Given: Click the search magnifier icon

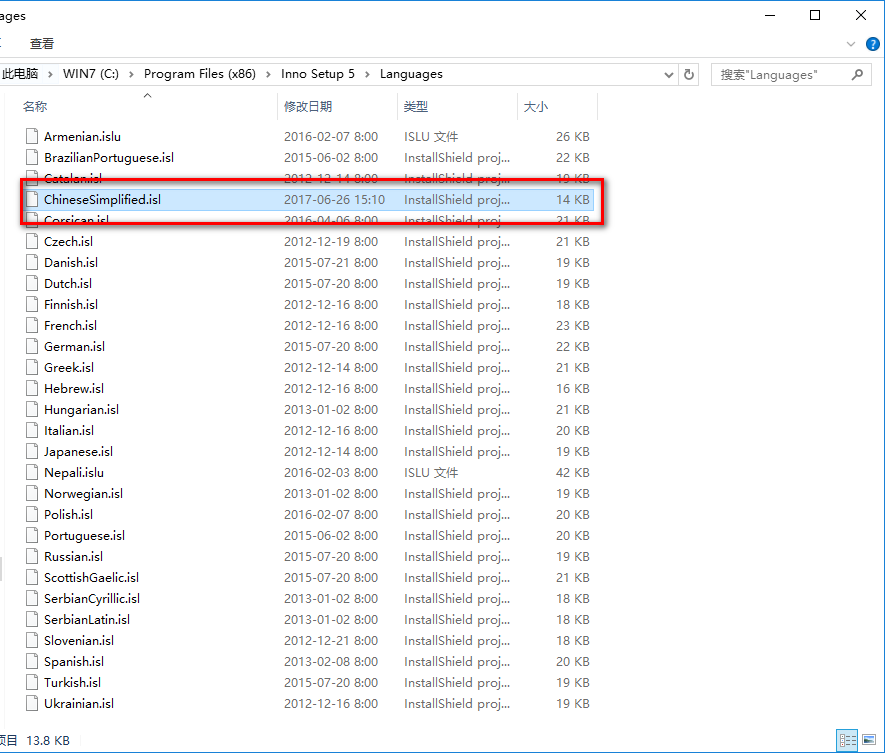Looking at the screenshot, I should point(857,75).
